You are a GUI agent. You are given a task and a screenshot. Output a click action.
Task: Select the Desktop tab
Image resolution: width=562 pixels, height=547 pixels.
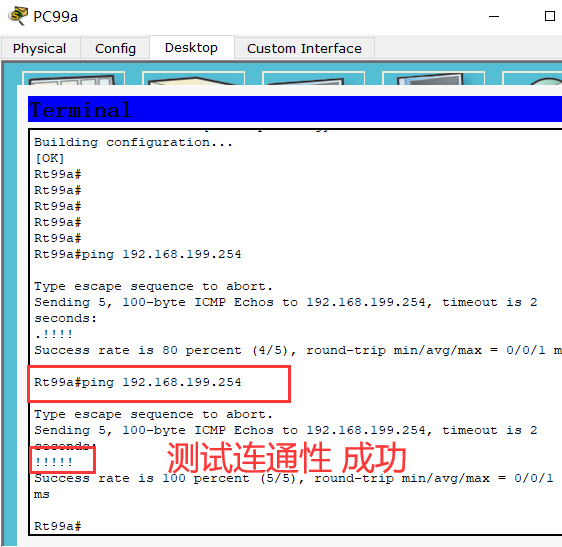pos(191,47)
